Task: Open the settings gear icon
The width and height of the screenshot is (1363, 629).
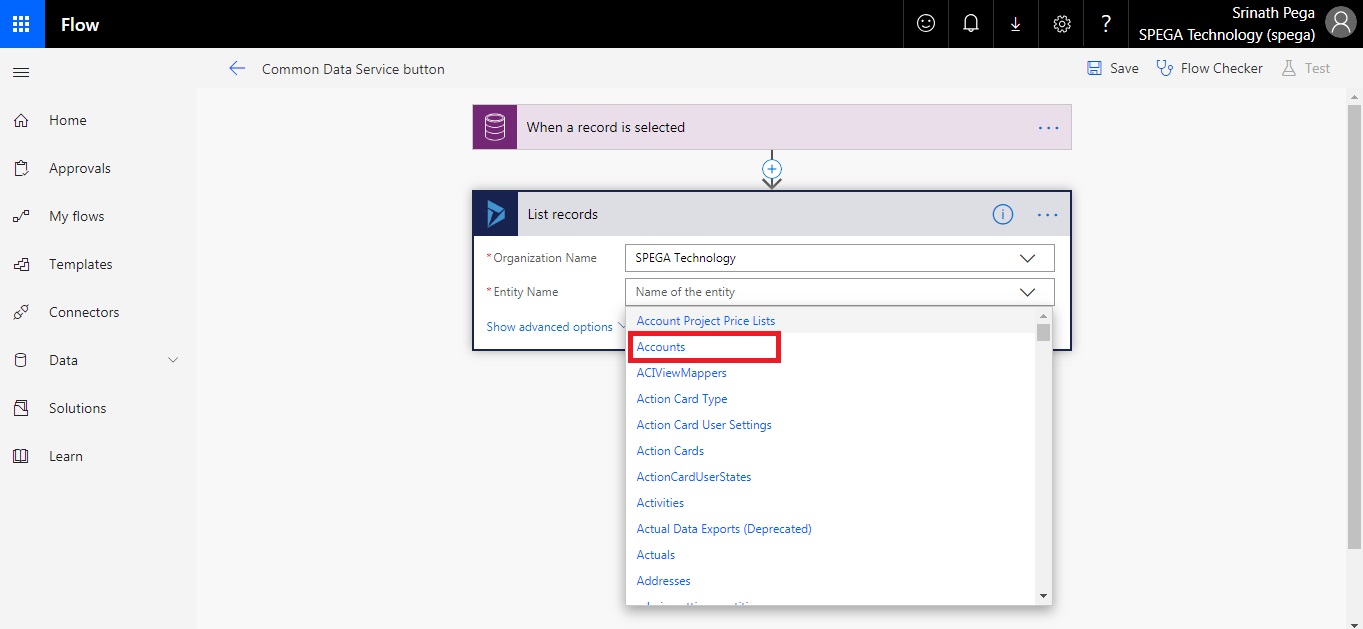Action: pyautogui.click(x=1061, y=24)
